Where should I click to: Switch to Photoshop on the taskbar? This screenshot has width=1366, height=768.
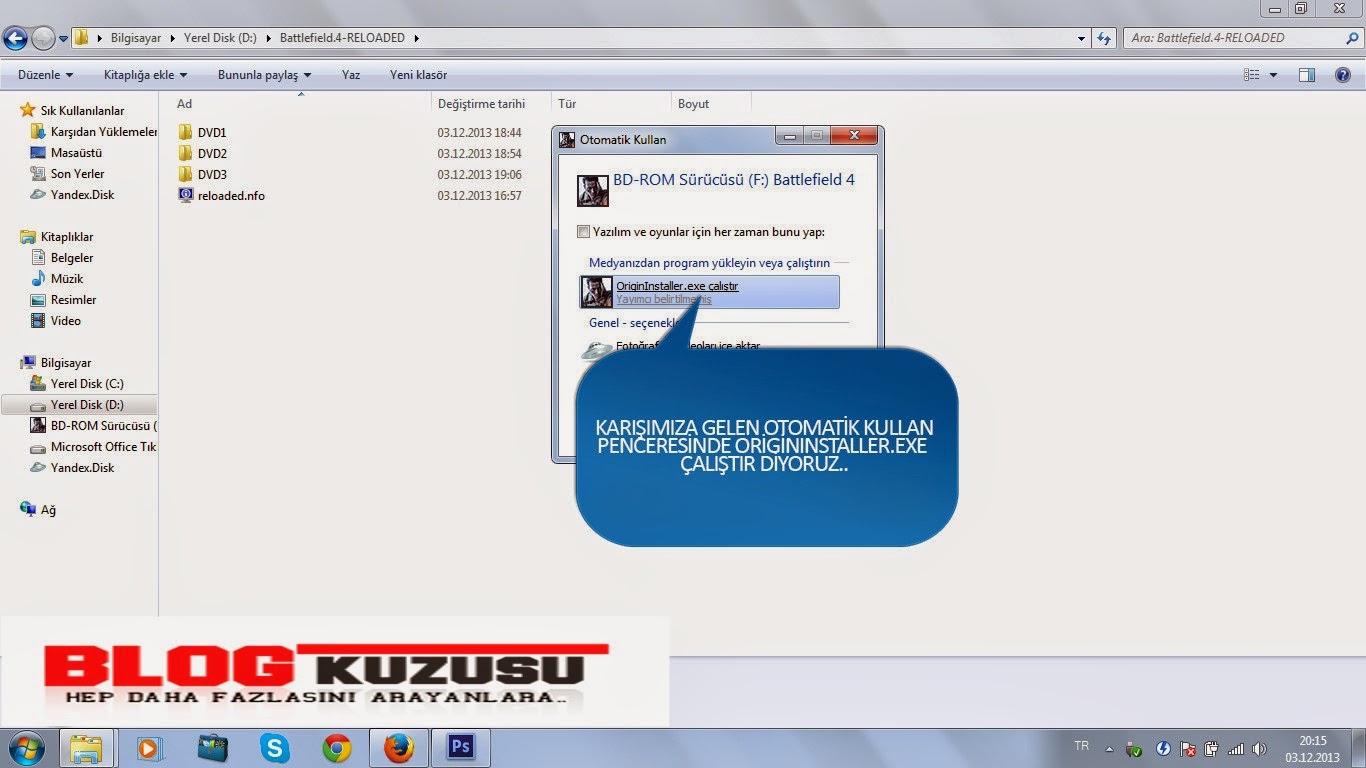point(461,747)
